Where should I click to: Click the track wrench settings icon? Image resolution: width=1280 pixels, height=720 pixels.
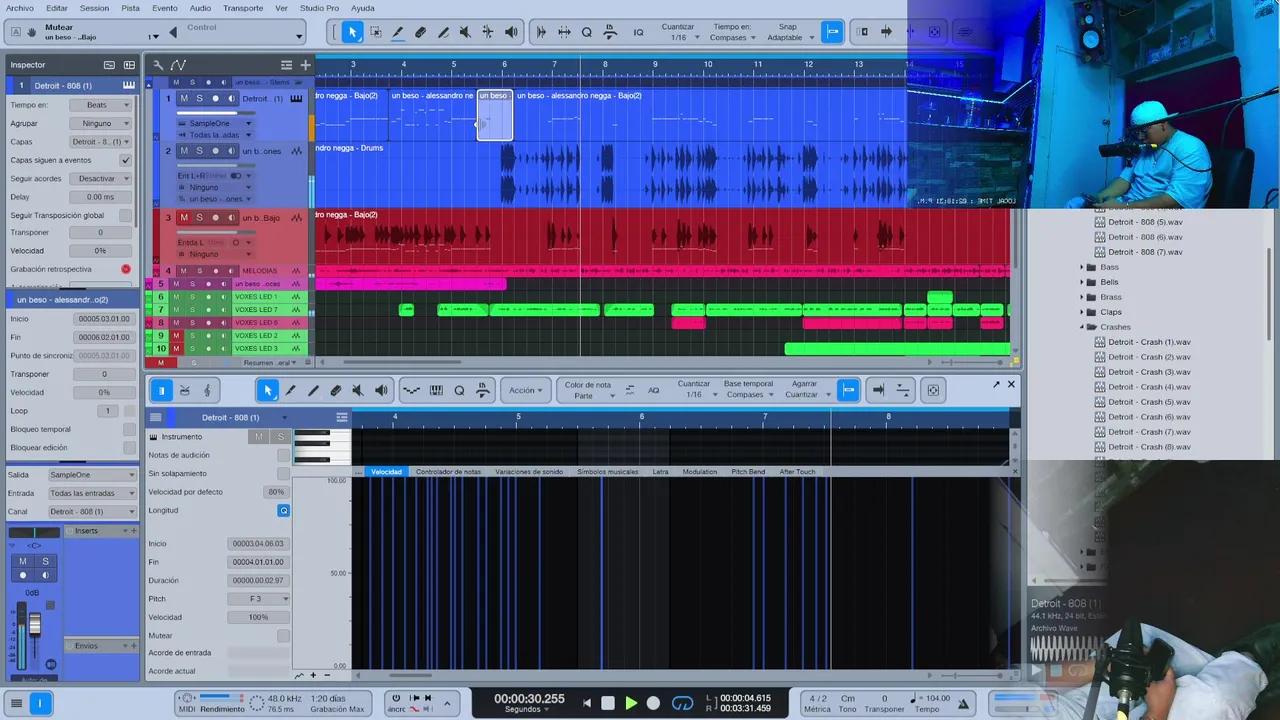click(x=158, y=65)
